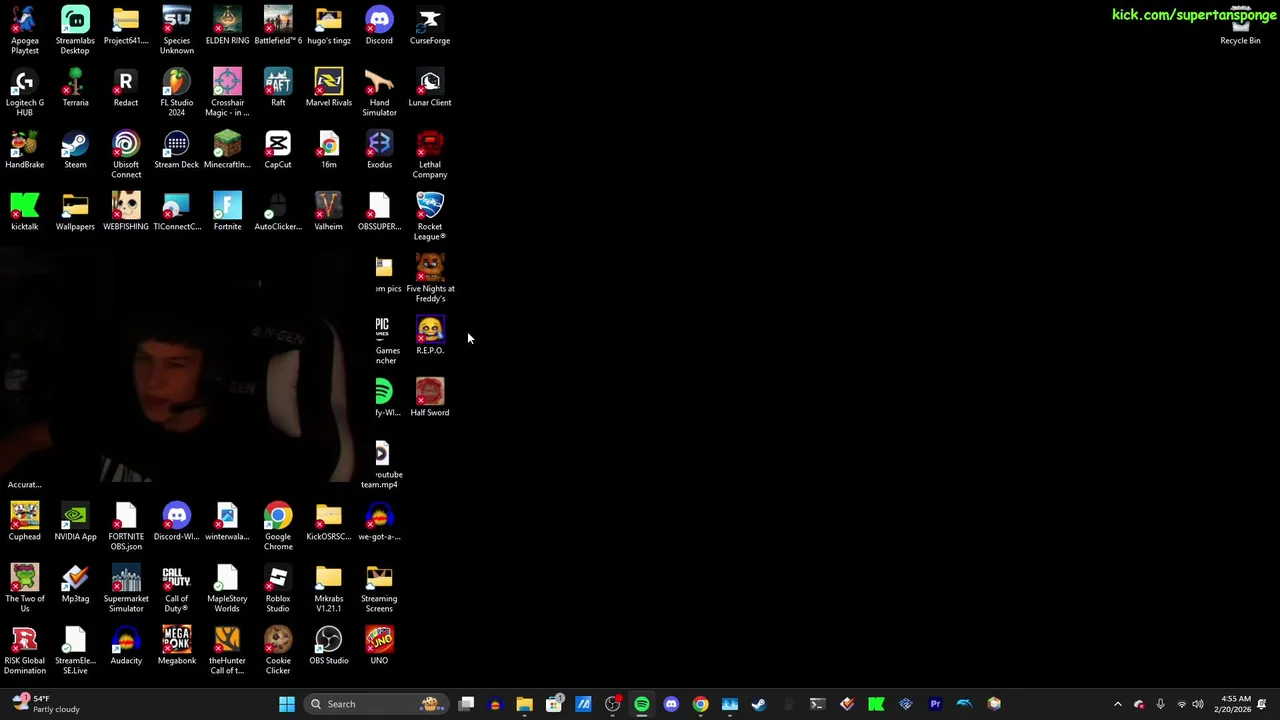This screenshot has width=1280, height=720.
Task: Open Steam from the taskbar
Action: (759, 704)
